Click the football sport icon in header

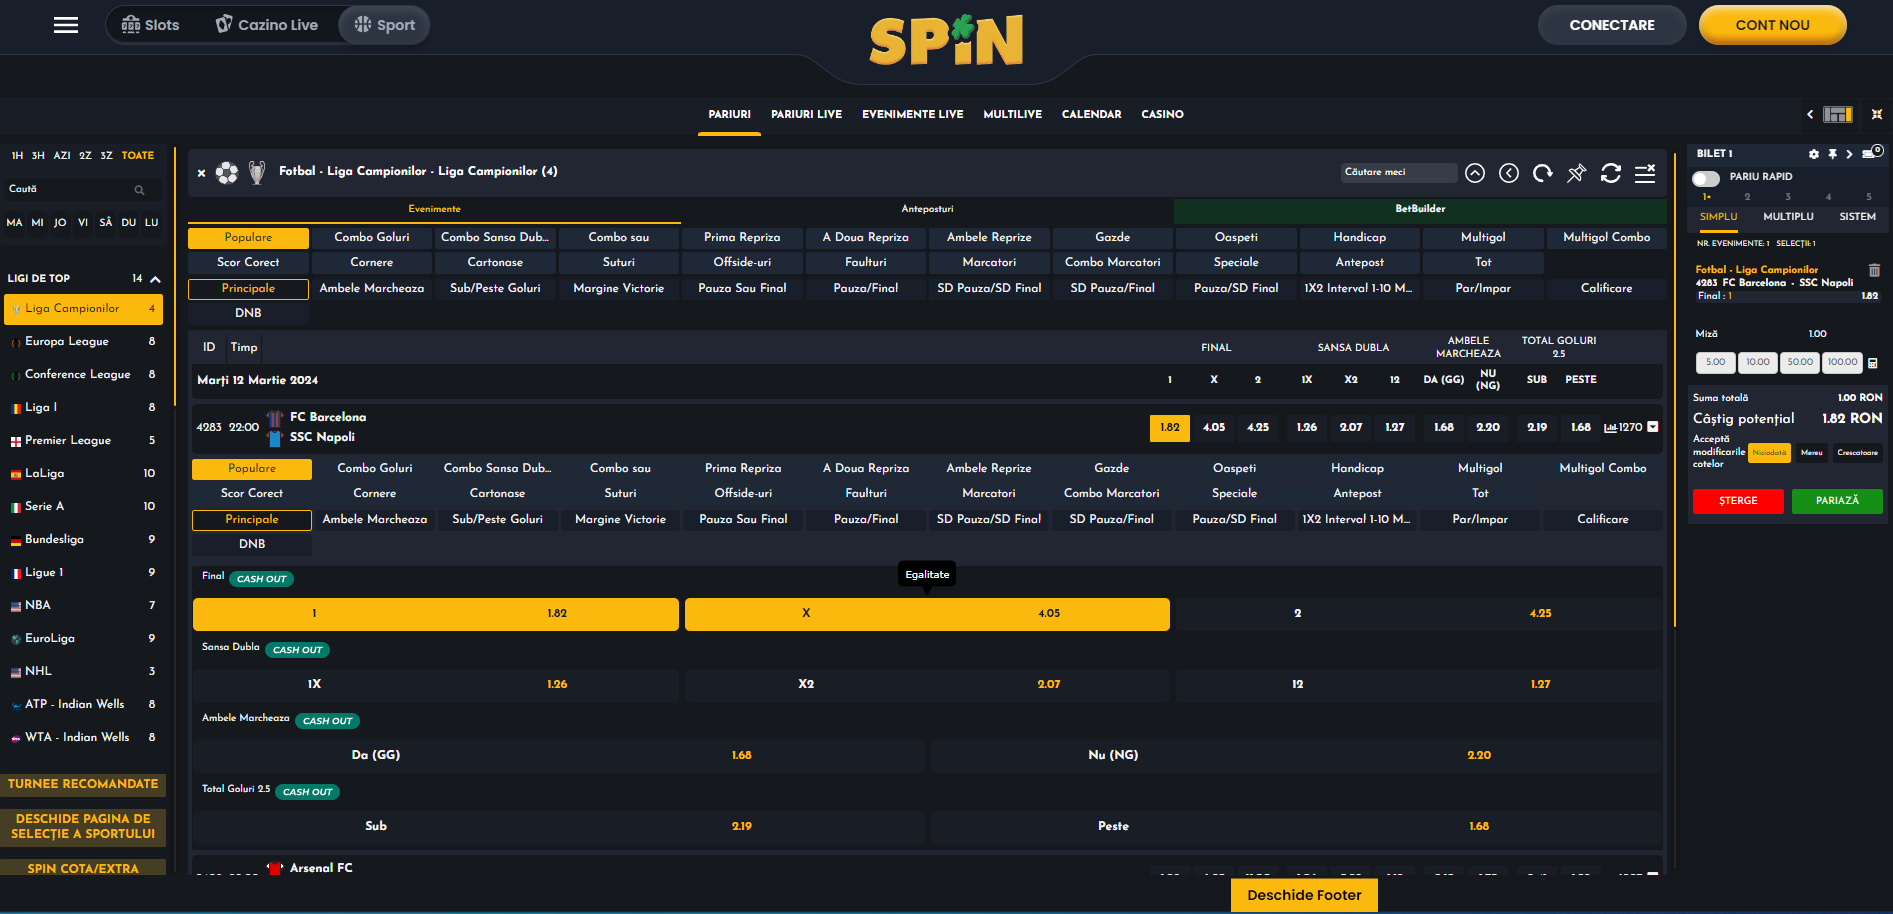[x=227, y=173]
